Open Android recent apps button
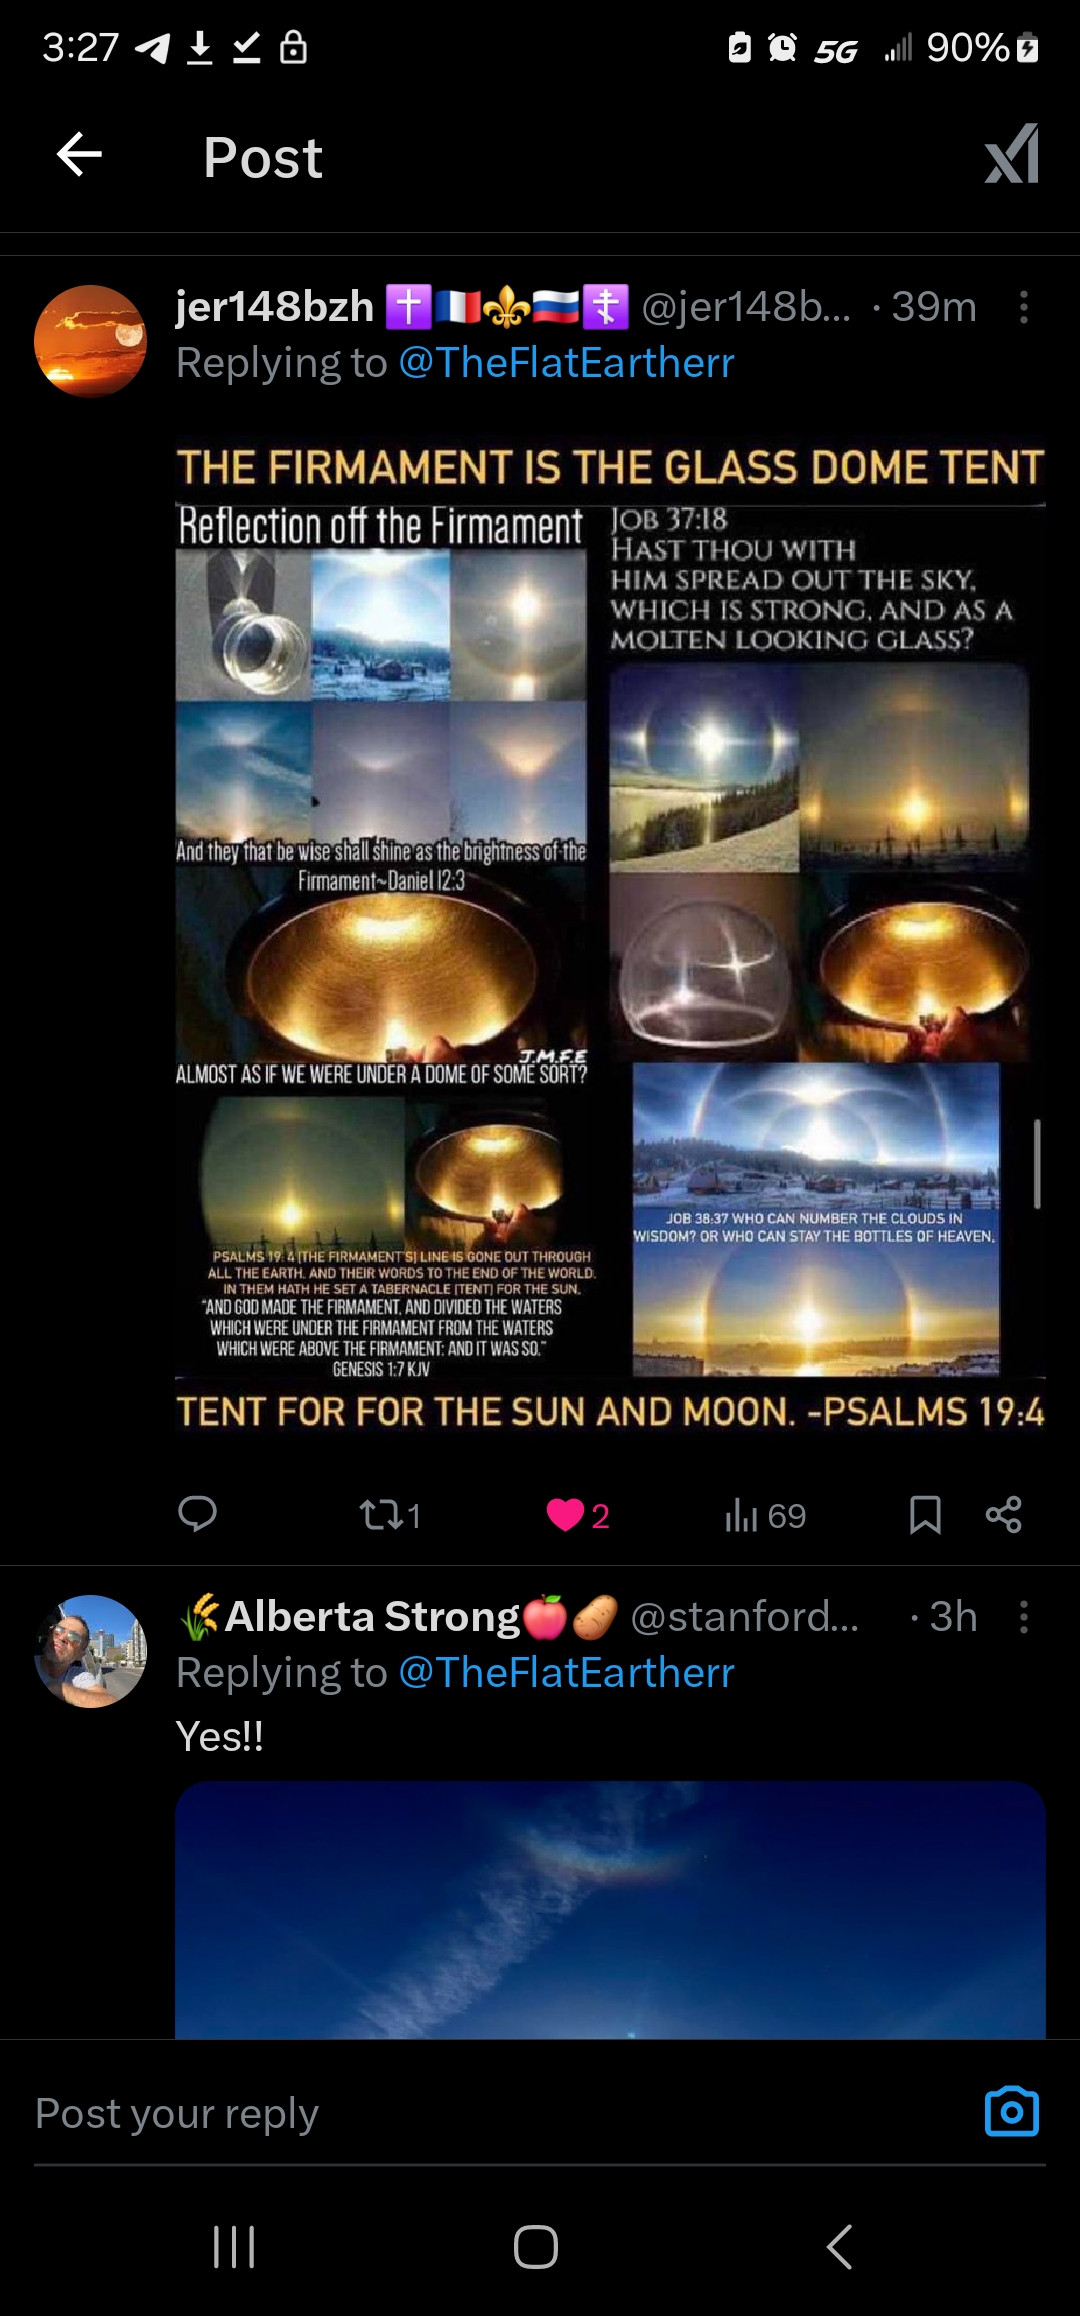This screenshot has width=1080, height=2316. click(x=235, y=2247)
